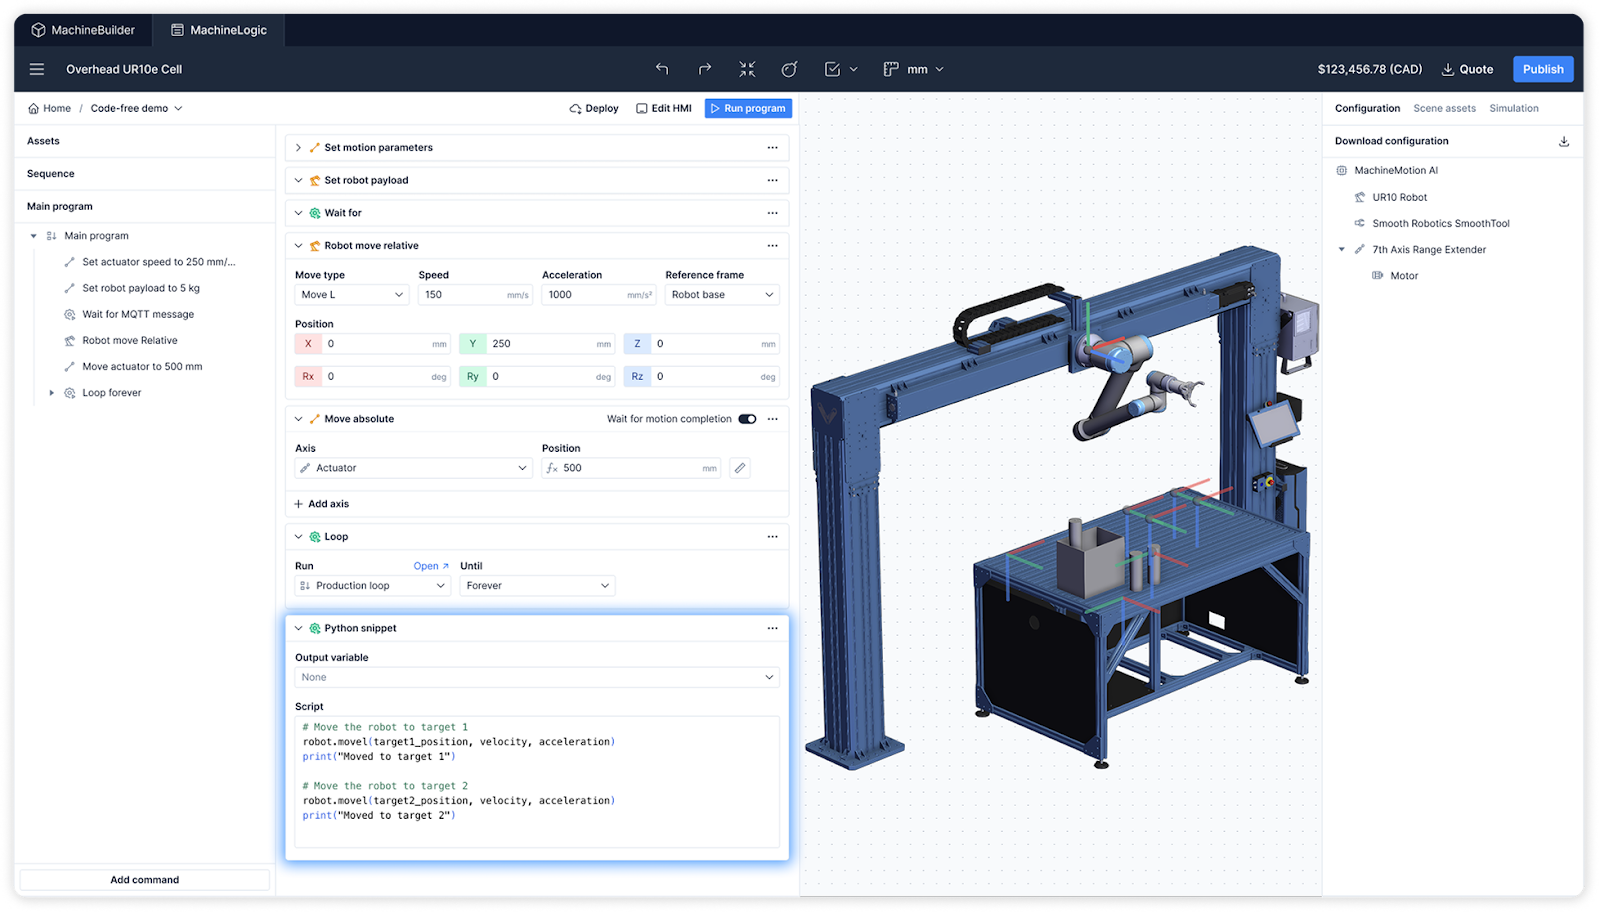
Task: Click the Speed input field
Action: 463,295
